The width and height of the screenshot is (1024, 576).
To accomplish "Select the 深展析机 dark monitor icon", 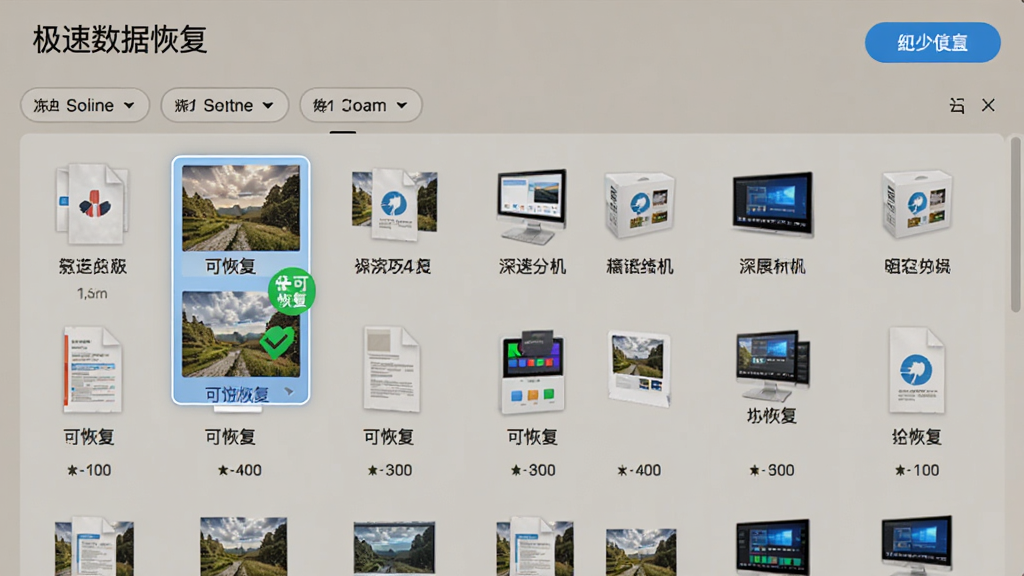I will point(772,205).
